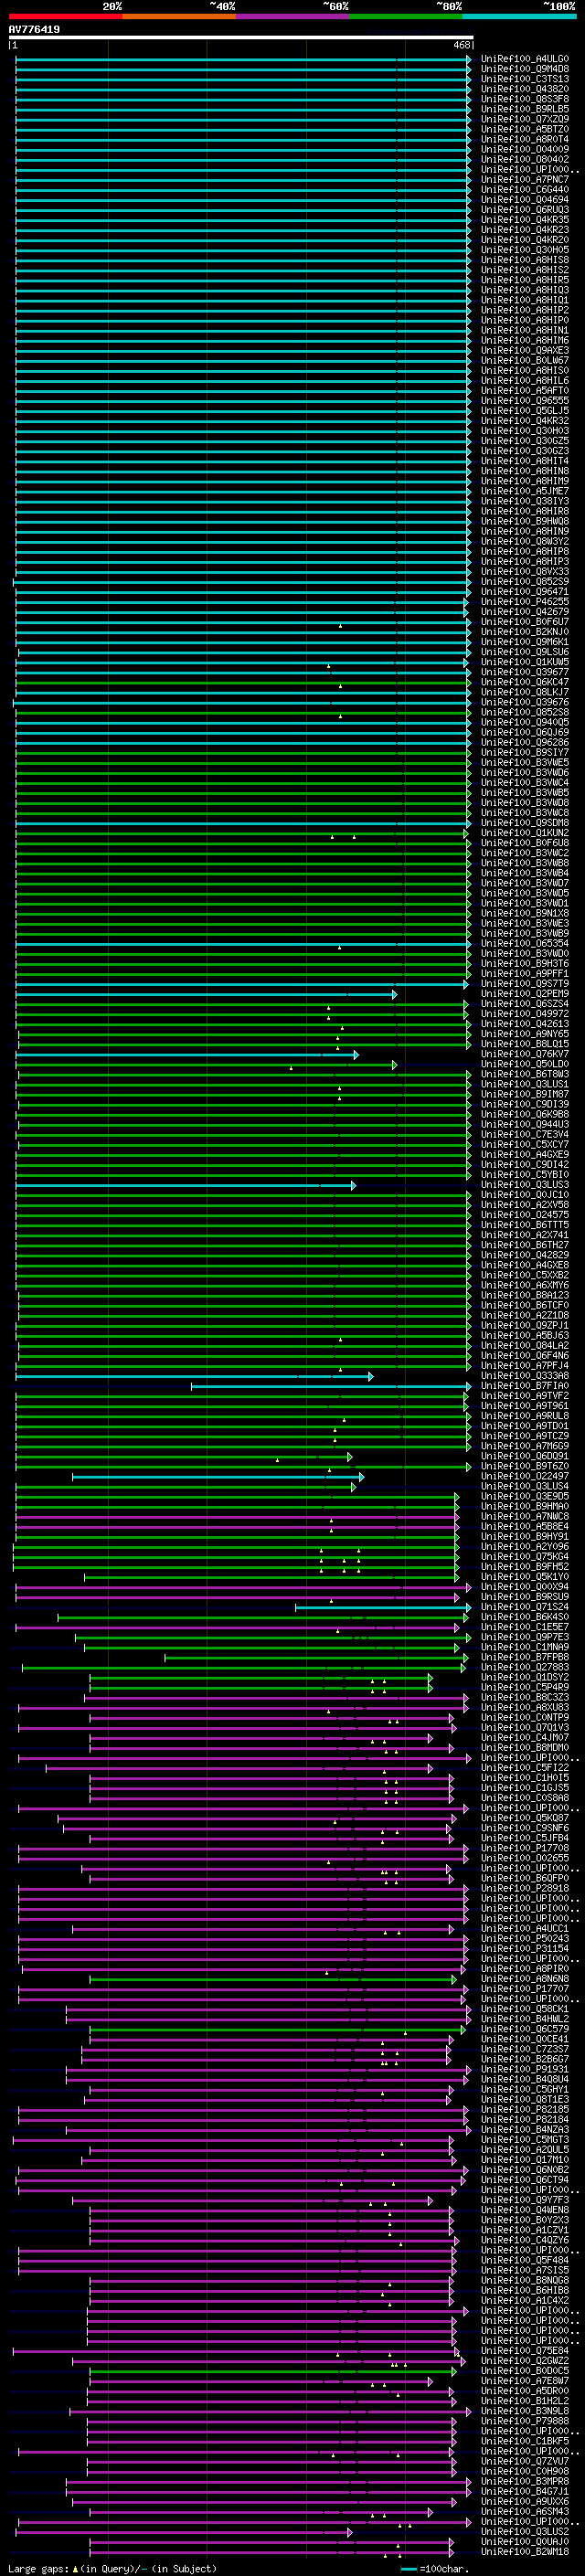Click label UniRef100_B9N1X8
Screen dimensions: 585x2576
pos(525,914)
